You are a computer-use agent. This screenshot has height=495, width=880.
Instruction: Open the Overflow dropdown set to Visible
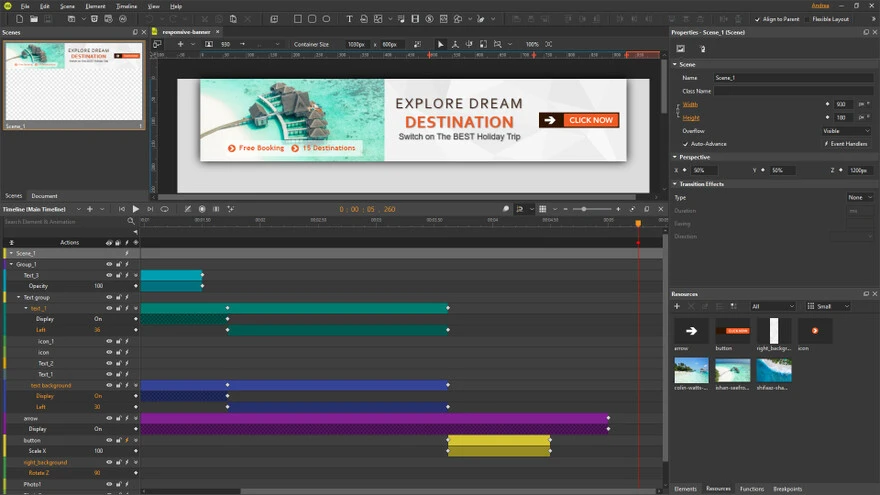846,131
